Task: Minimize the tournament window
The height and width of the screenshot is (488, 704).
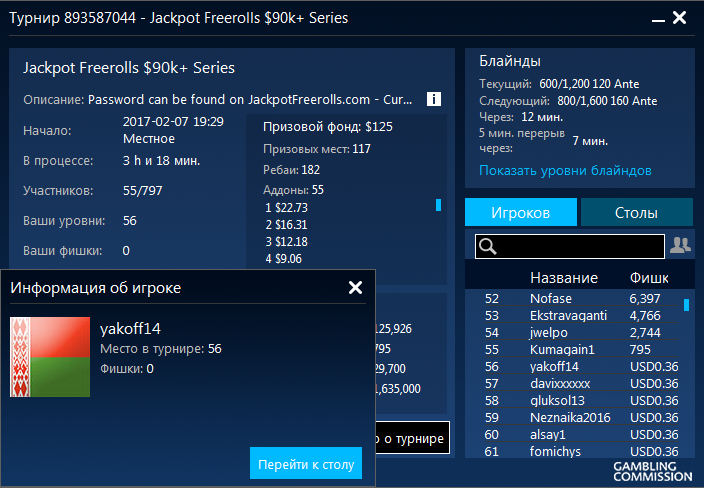Action: [x=658, y=20]
